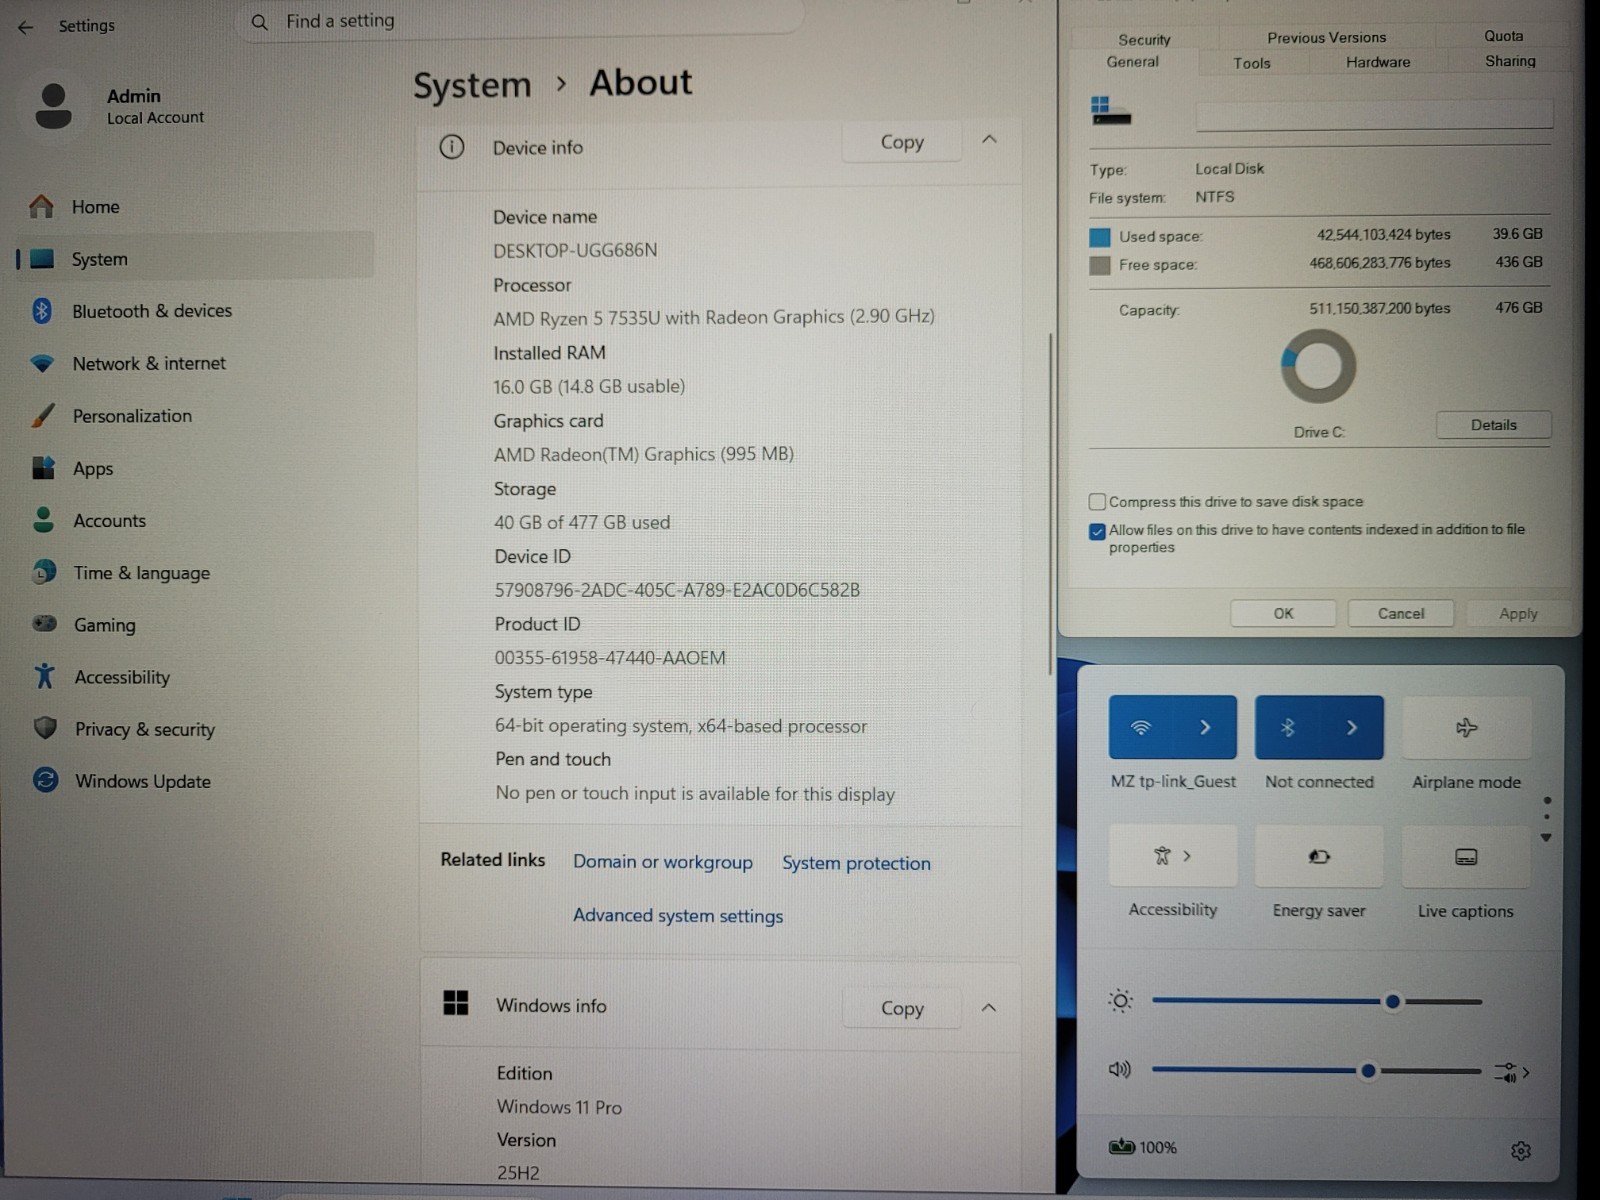The height and width of the screenshot is (1200, 1600).
Task: Open System protection link
Action: click(x=856, y=863)
